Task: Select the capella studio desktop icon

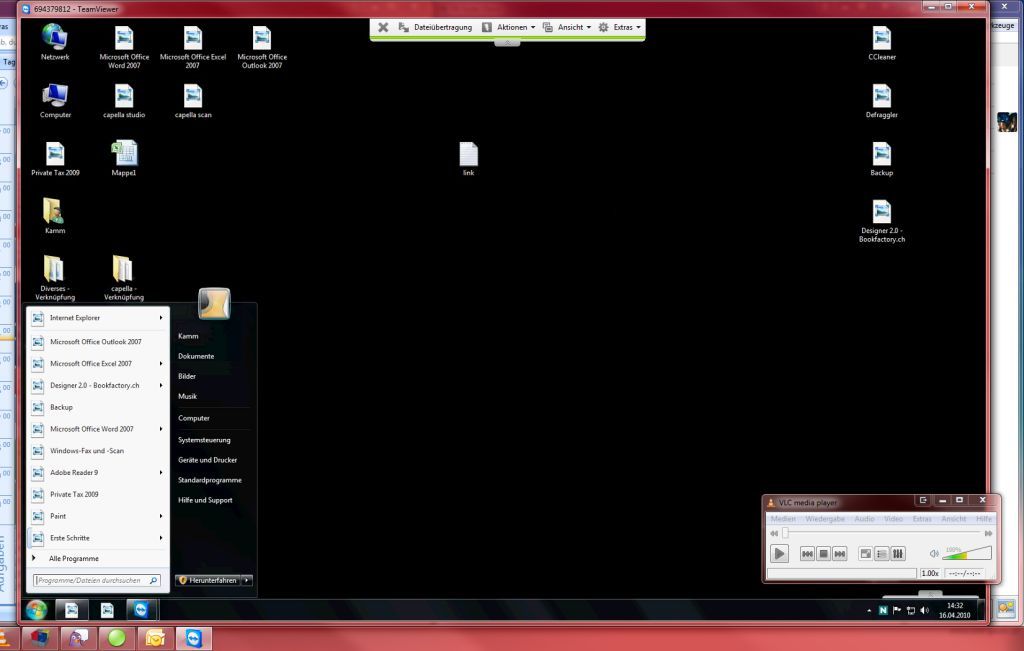Action: (x=124, y=101)
